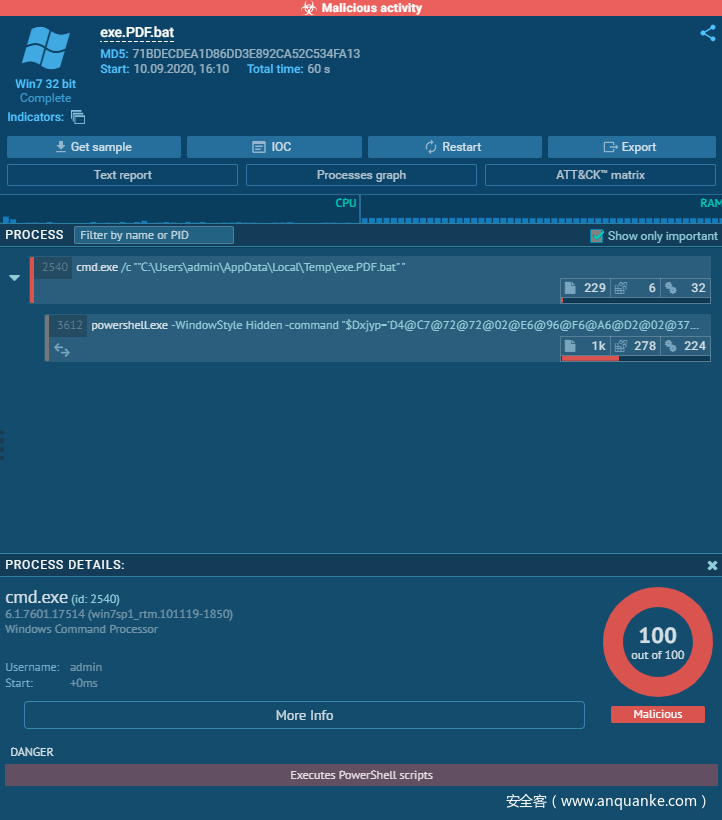This screenshot has width=722, height=820.
Task: Click the 100 out of 100 score ring
Action: (x=658, y=642)
